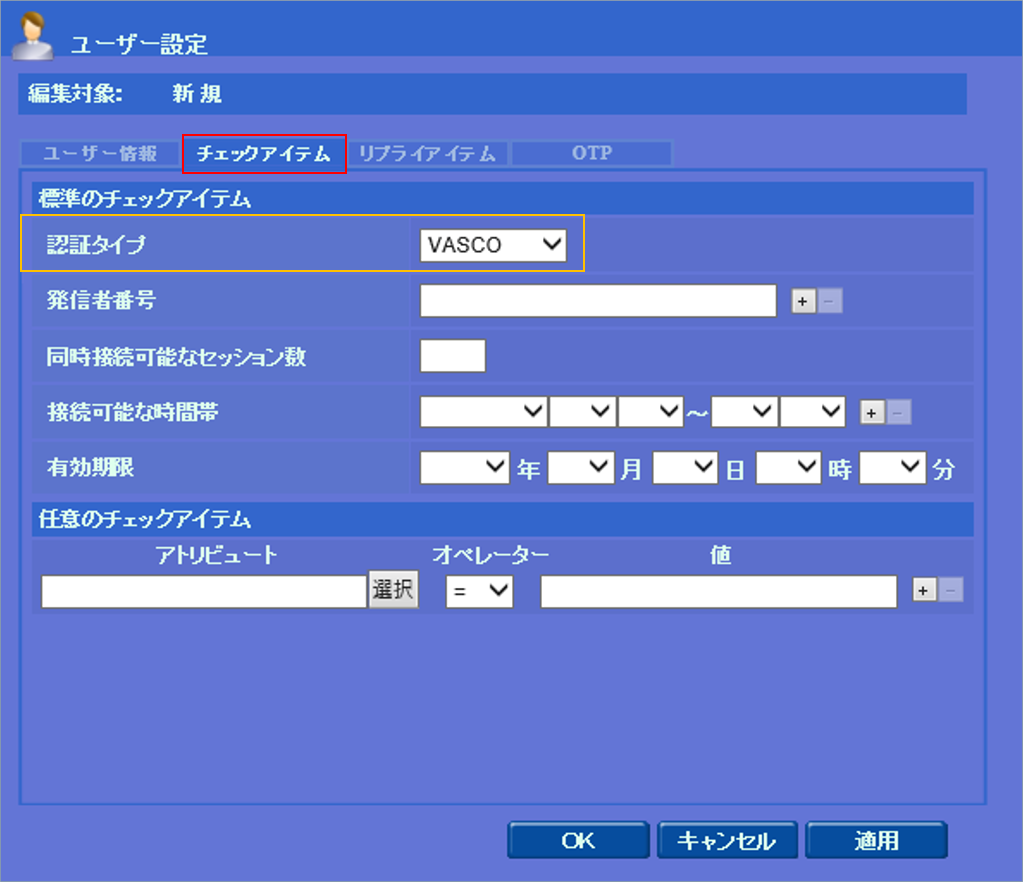This screenshot has height=882, width=1023.
Task: Focus the 発信者番号 text field
Action: [598, 301]
